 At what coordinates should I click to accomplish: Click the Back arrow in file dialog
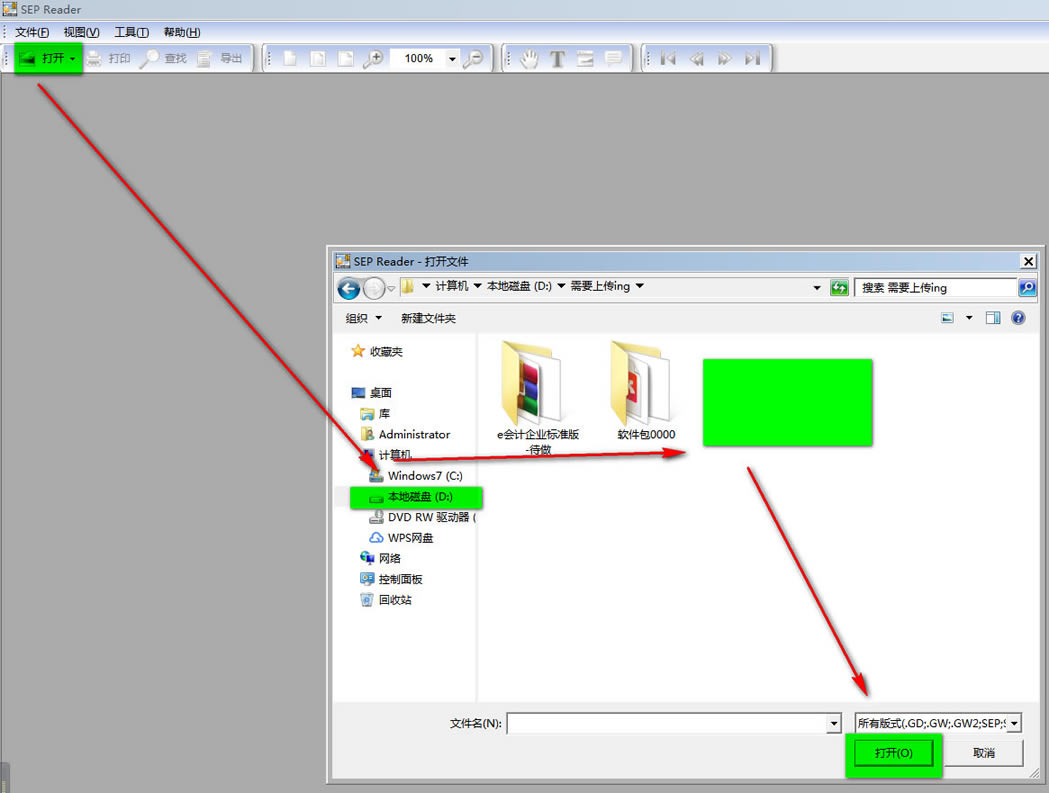click(349, 288)
